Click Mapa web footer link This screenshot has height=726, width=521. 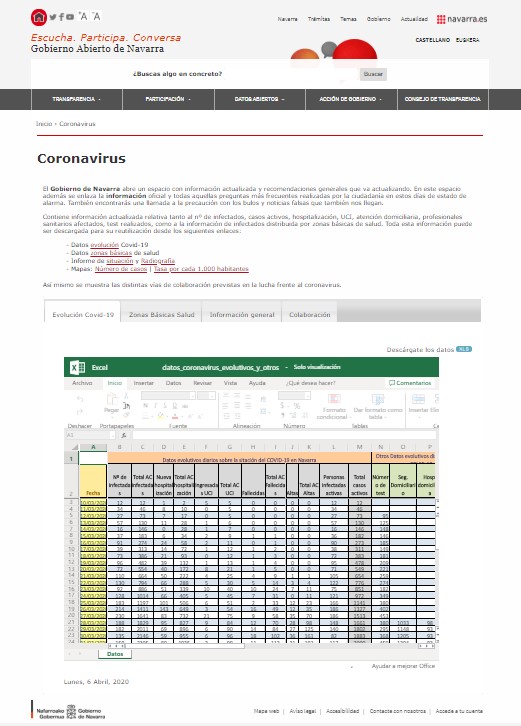click(x=266, y=711)
